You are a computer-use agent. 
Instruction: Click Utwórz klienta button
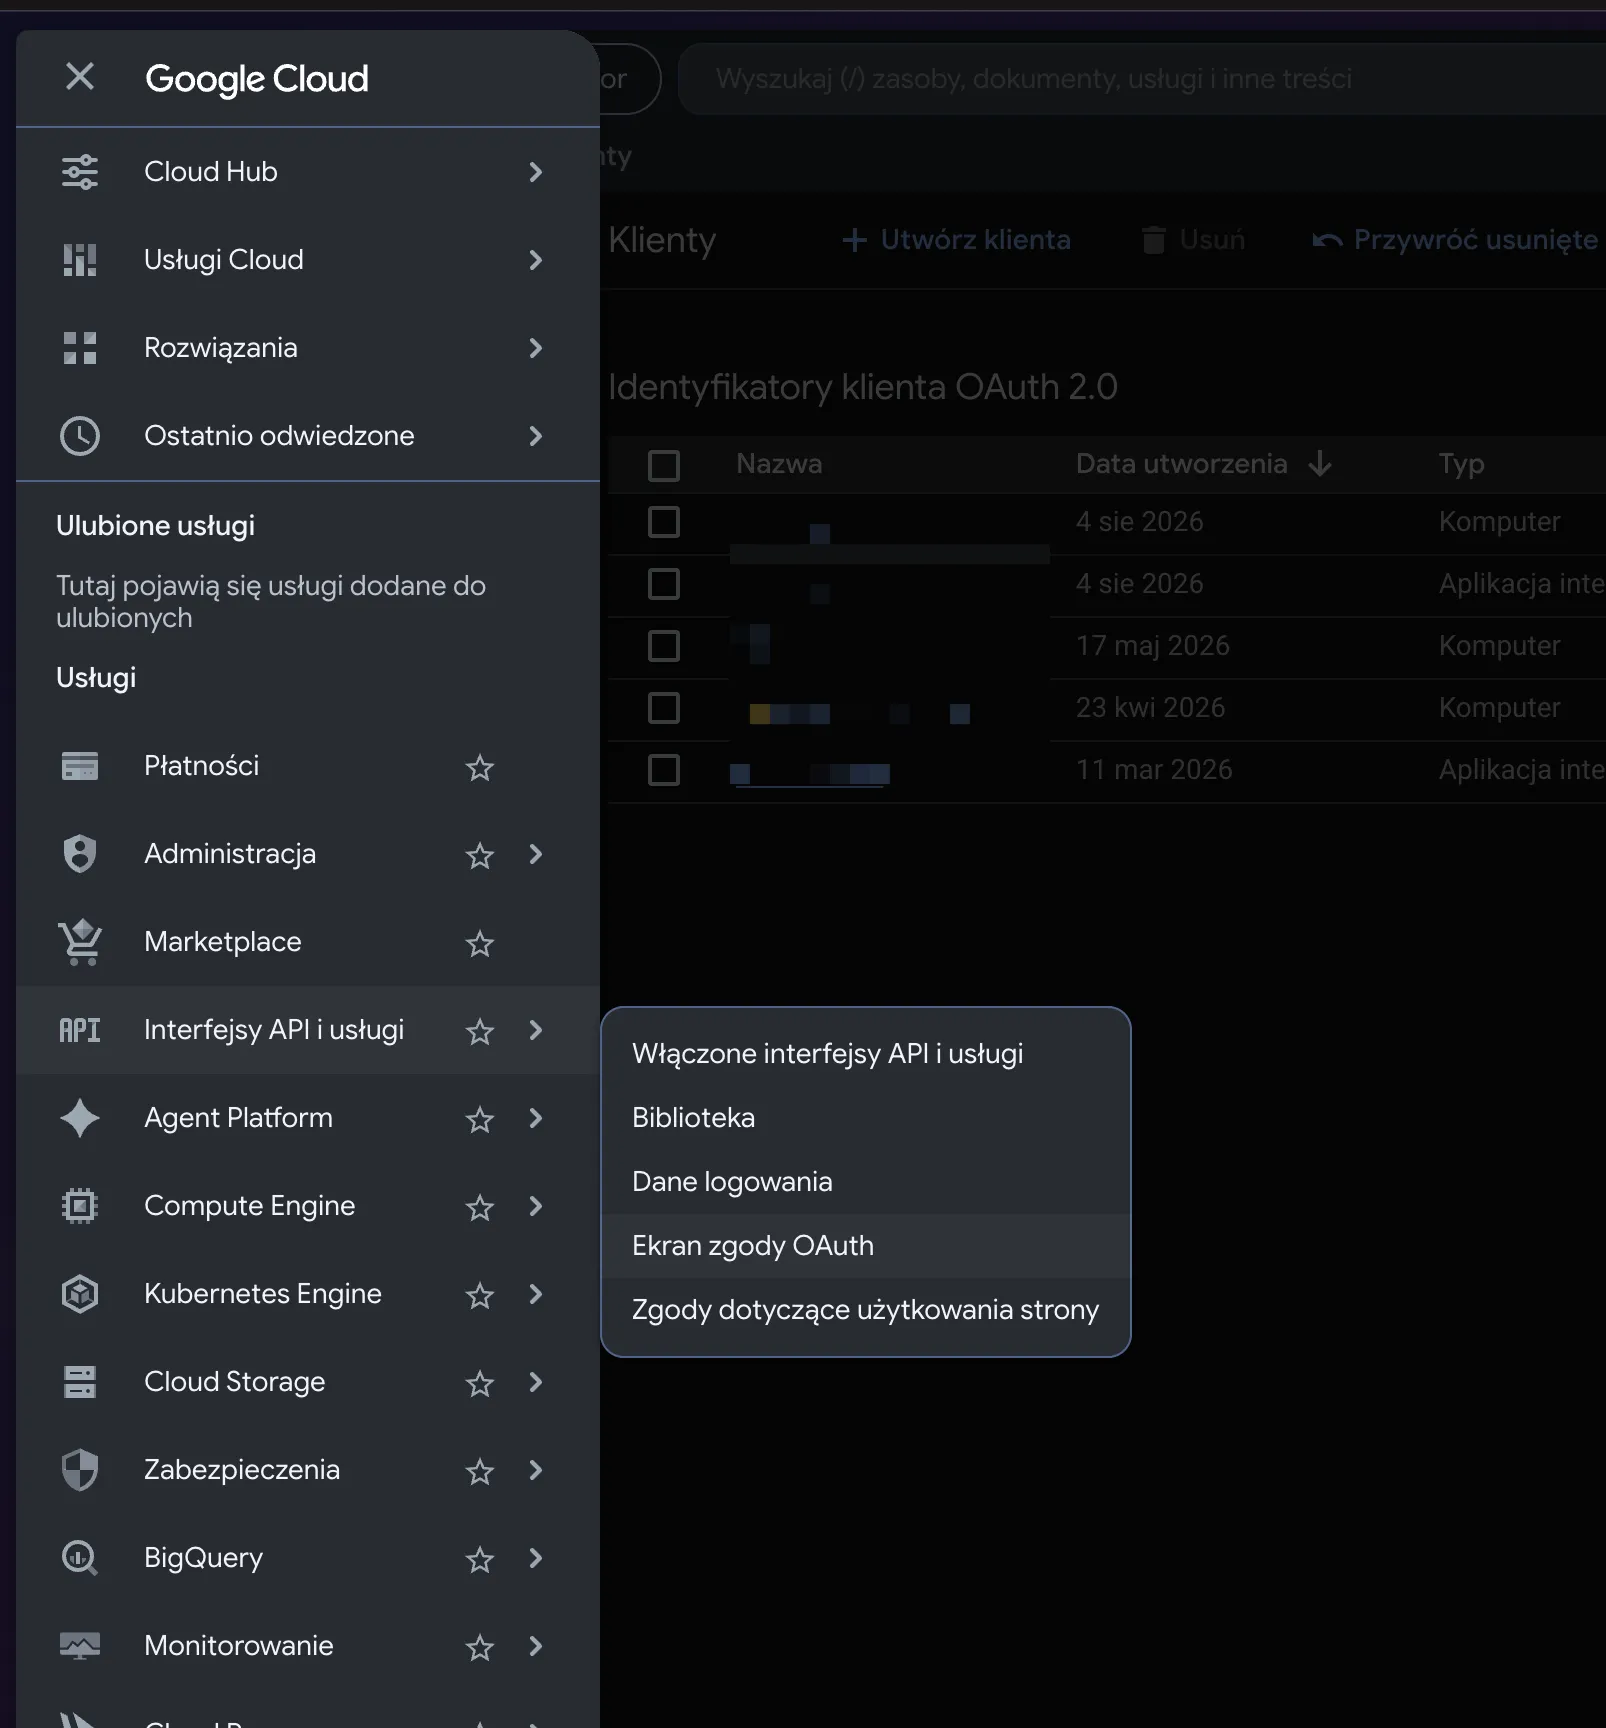click(956, 240)
